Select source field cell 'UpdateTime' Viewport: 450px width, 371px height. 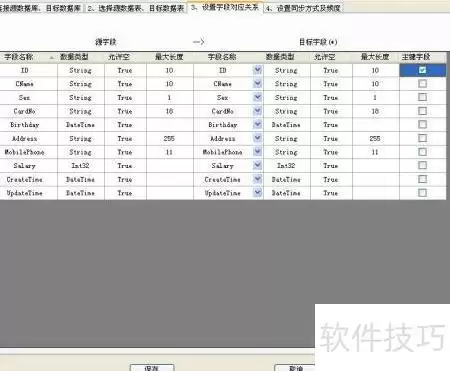point(29,193)
